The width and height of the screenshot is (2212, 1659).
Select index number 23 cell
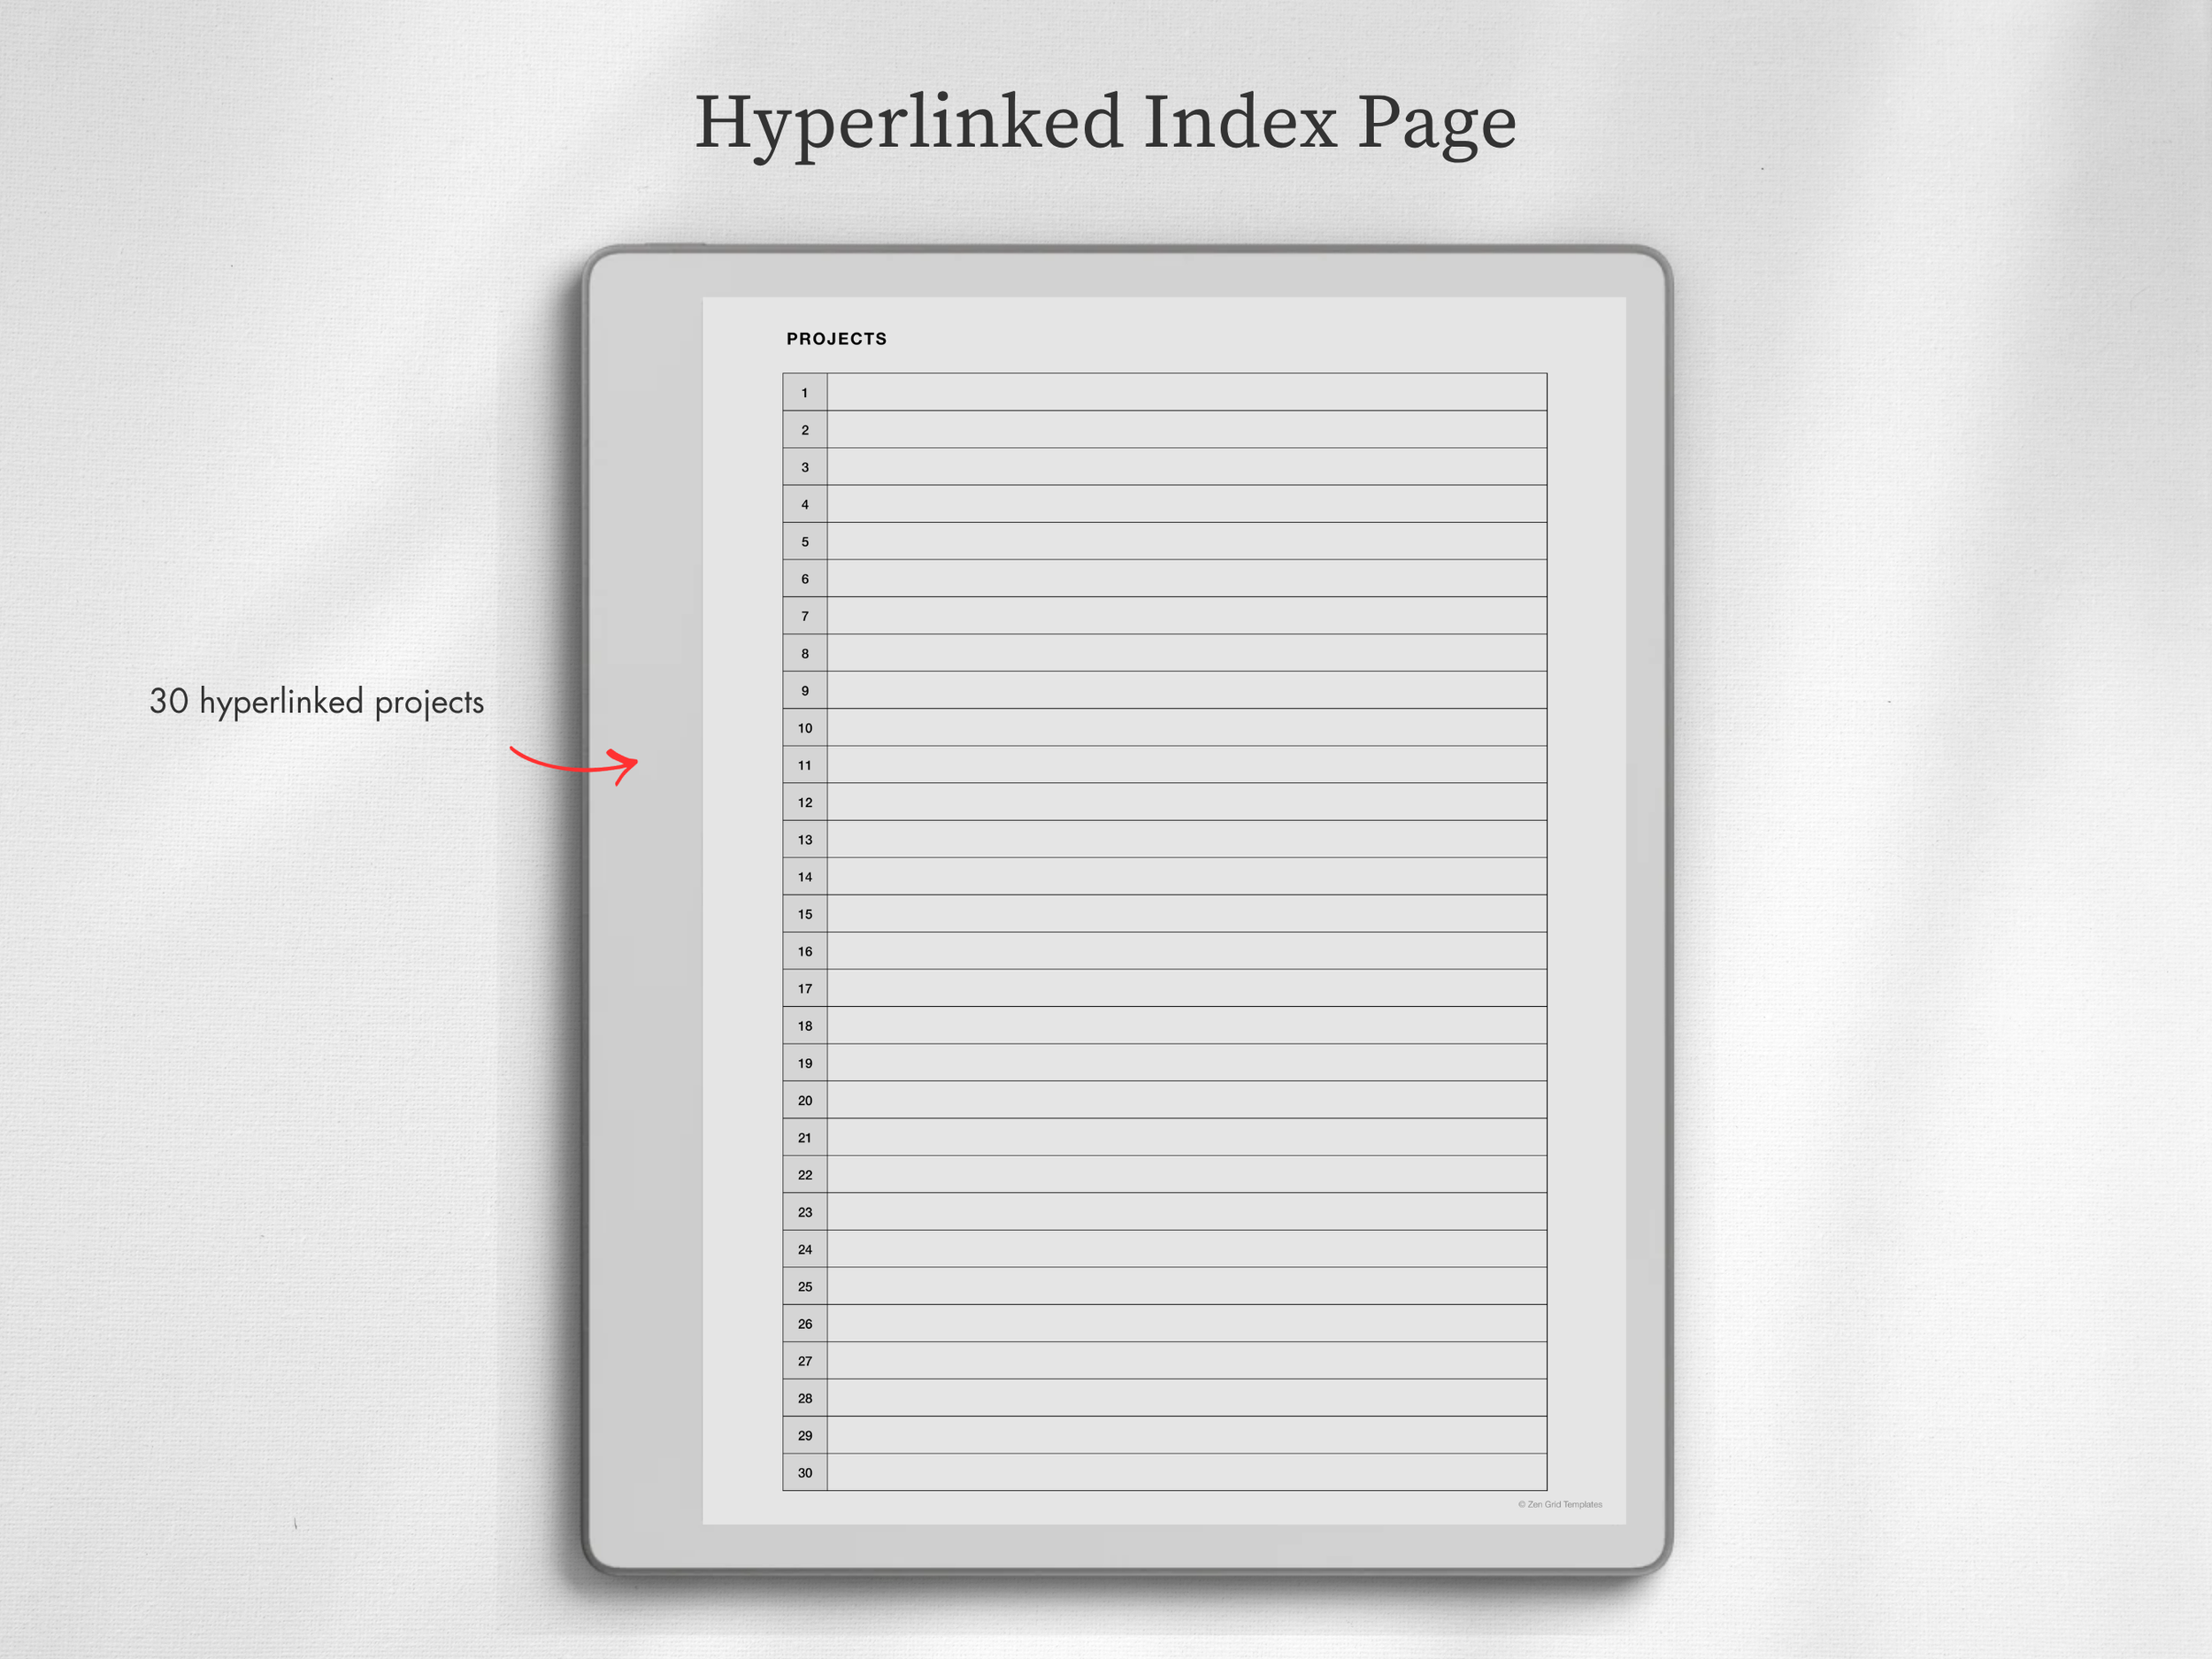point(805,1212)
